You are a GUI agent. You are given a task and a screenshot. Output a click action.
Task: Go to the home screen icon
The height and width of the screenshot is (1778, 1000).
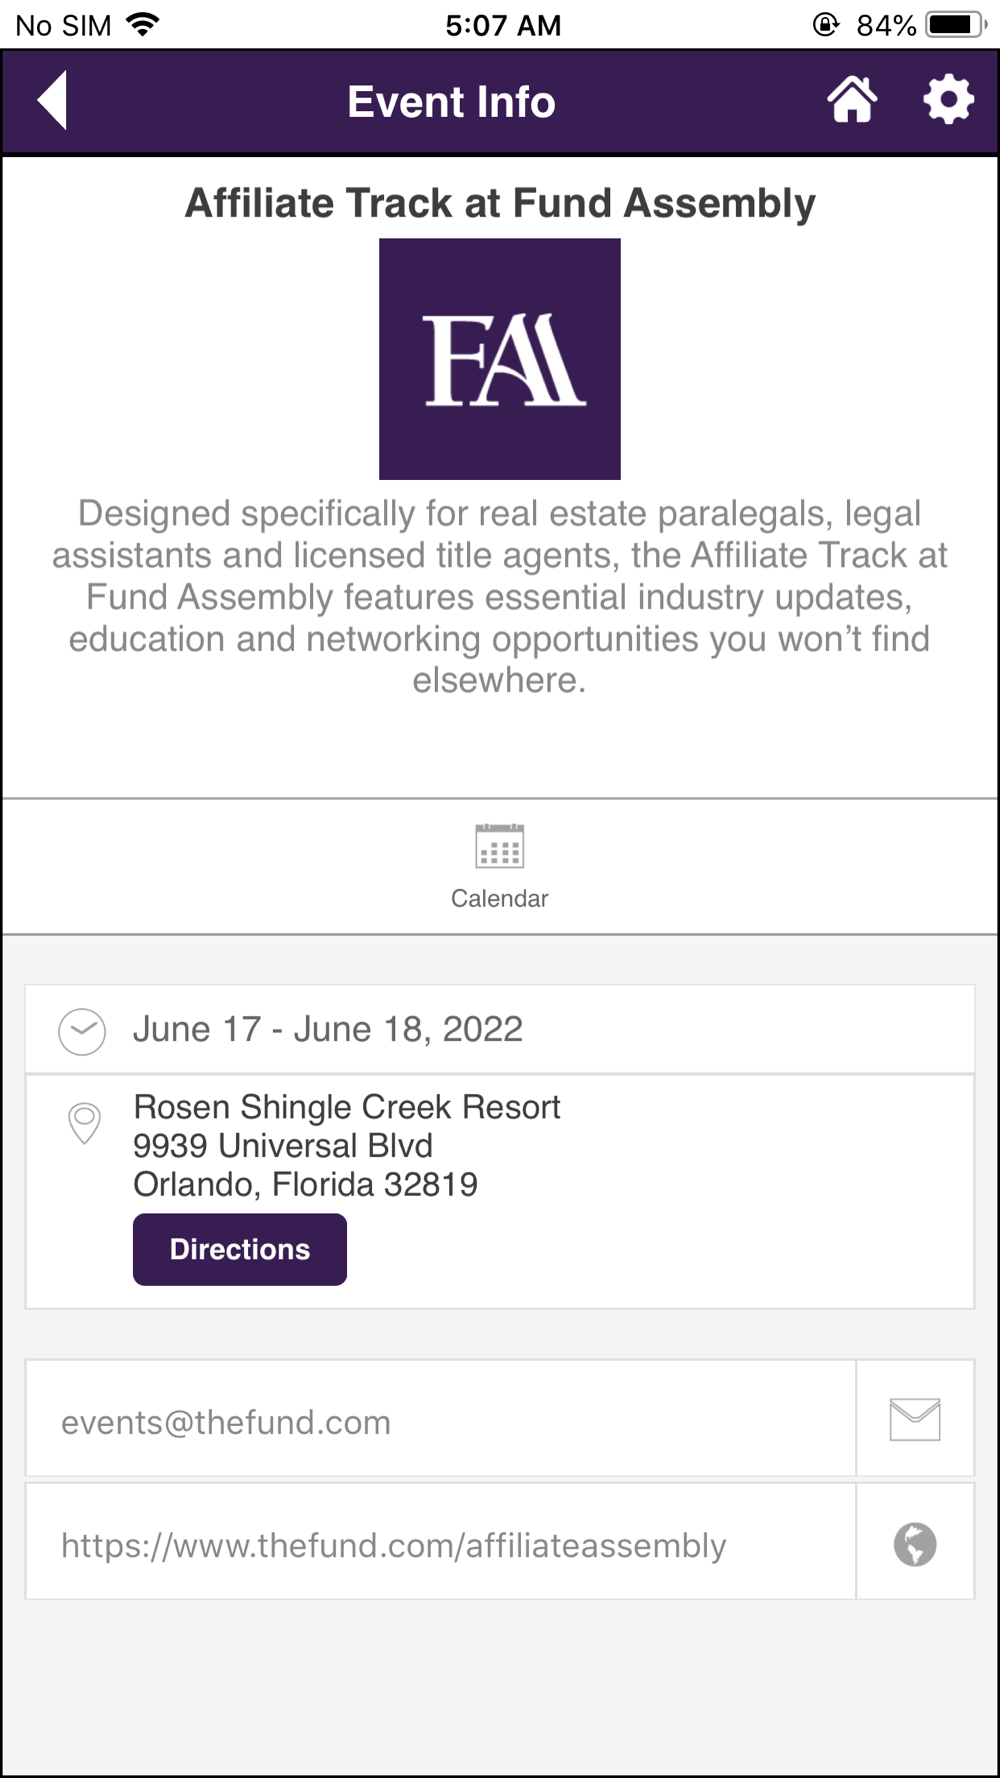click(852, 100)
